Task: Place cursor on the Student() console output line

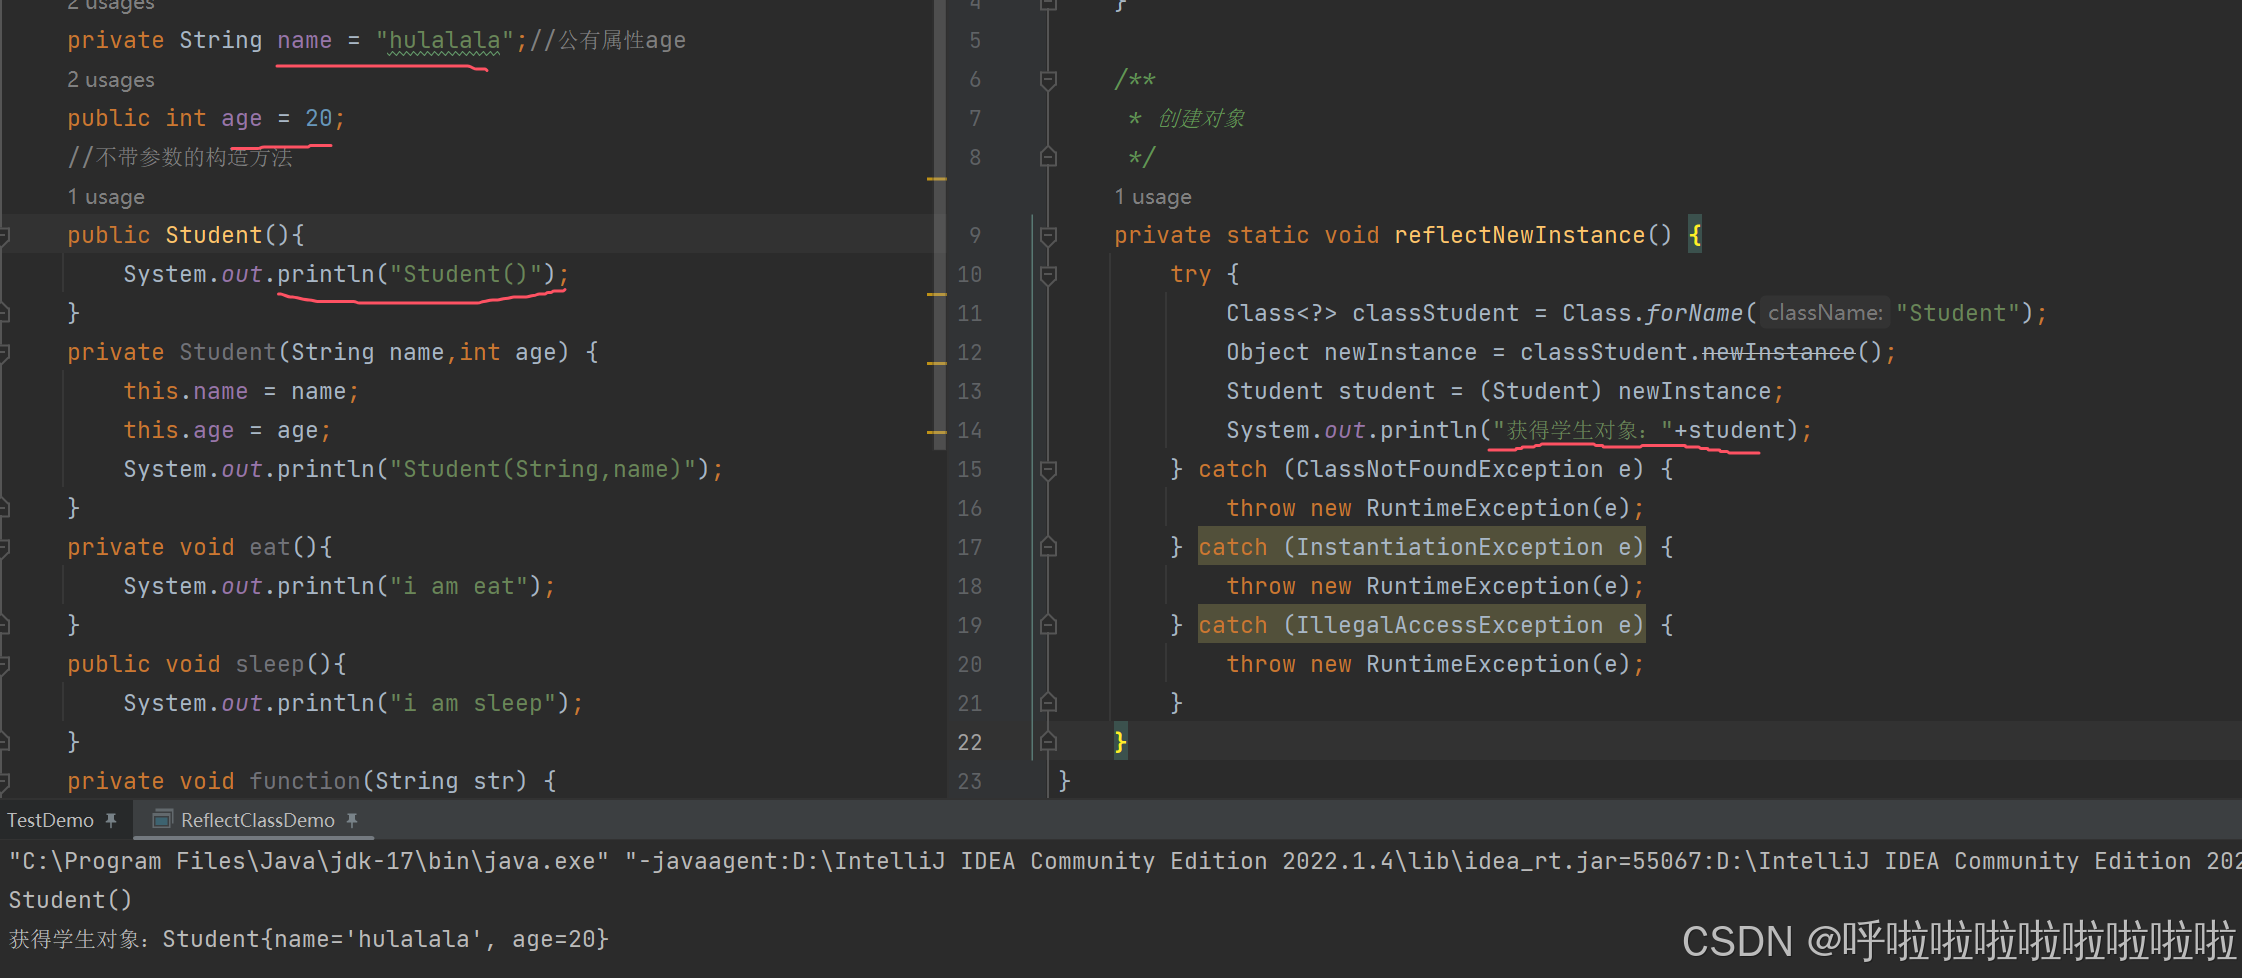Action: pyautogui.click(x=68, y=899)
